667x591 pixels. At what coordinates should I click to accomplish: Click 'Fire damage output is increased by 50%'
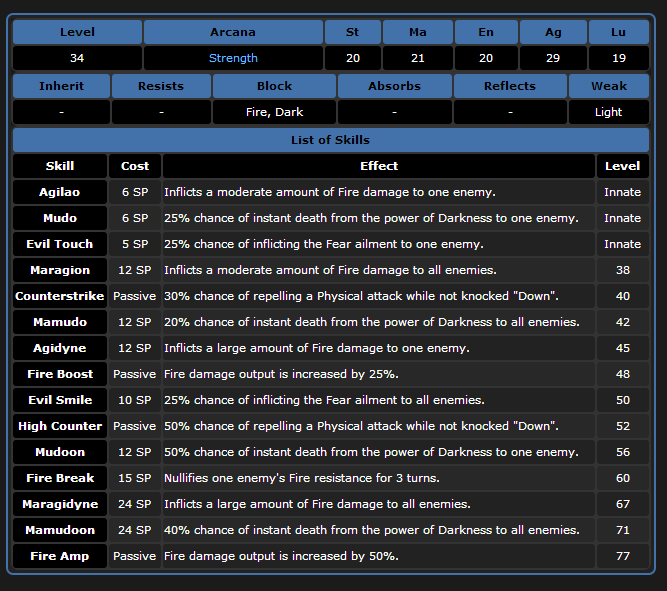(281, 556)
